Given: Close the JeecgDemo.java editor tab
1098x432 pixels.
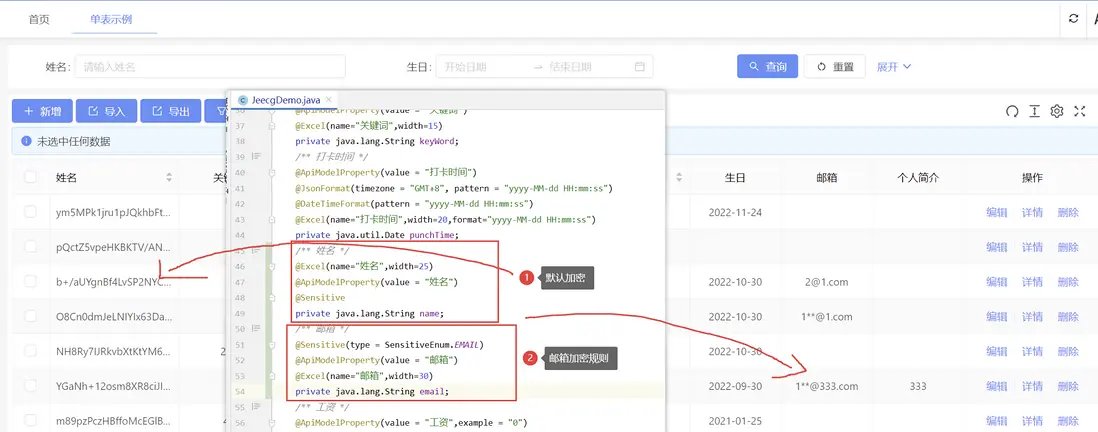Looking at the screenshot, I should pyautogui.click(x=328, y=99).
